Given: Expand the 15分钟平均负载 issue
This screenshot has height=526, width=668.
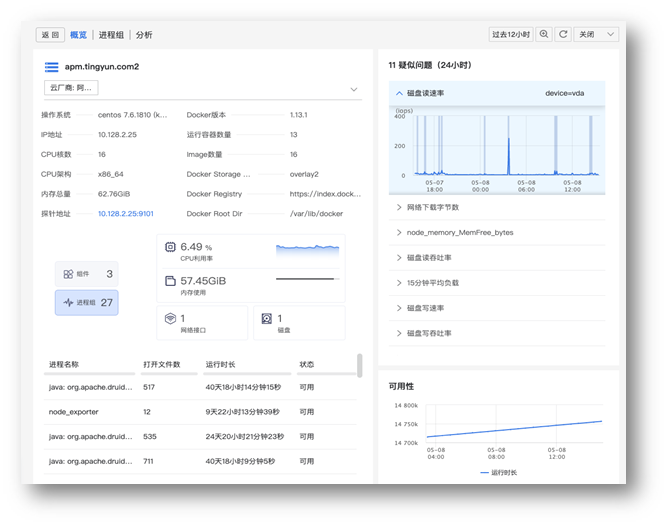Looking at the screenshot, I should [x=497, y=283].
